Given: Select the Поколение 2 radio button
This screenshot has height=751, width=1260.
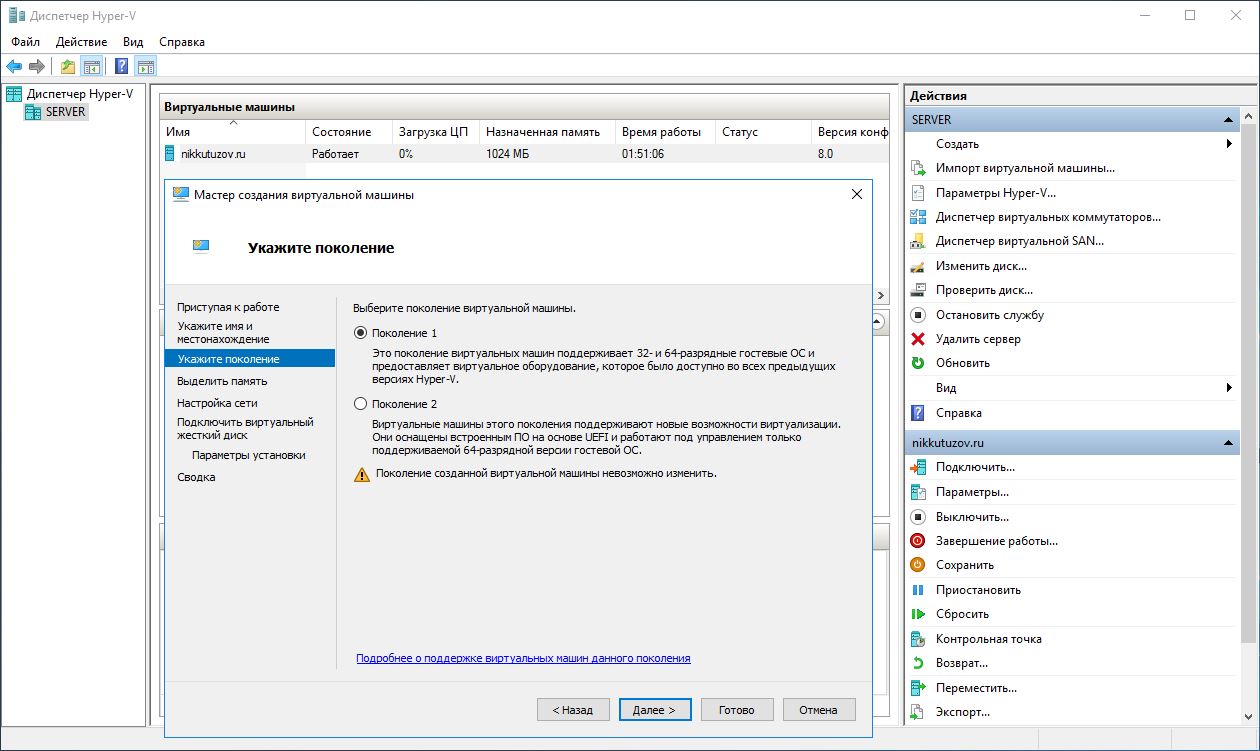Looking at the screenshot, I should point(361,404).
